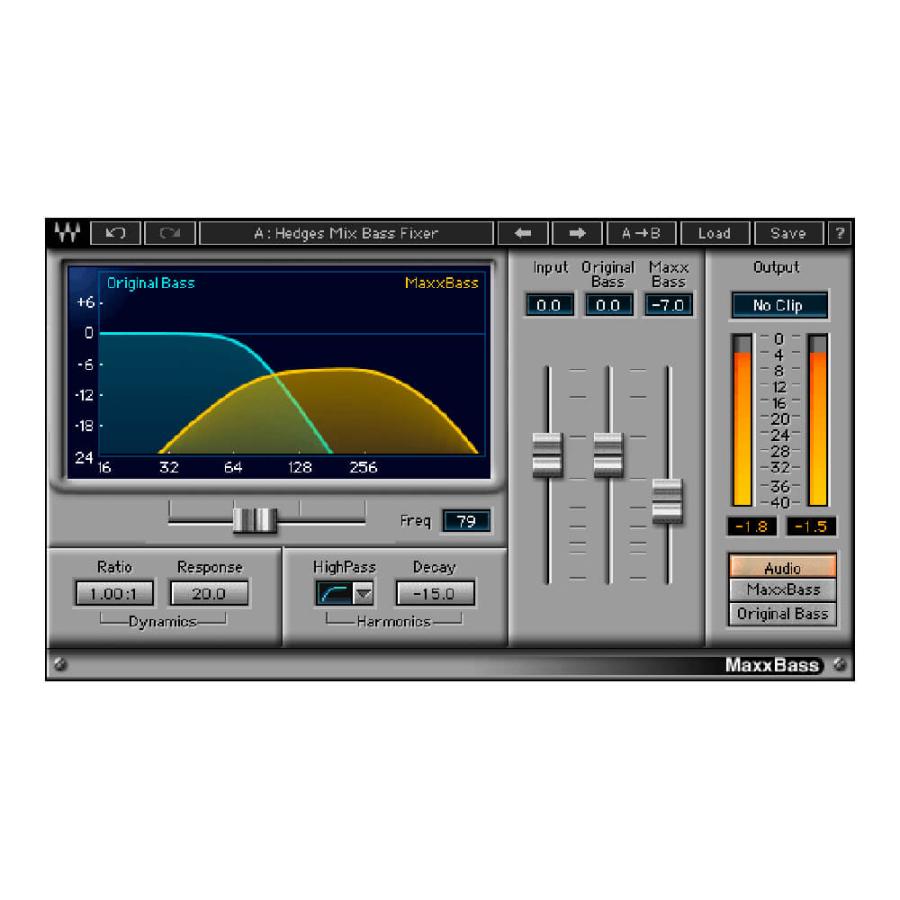
Task: Click the Maxx Bass gain value -7.0
Action: click(x=668, y=305)
